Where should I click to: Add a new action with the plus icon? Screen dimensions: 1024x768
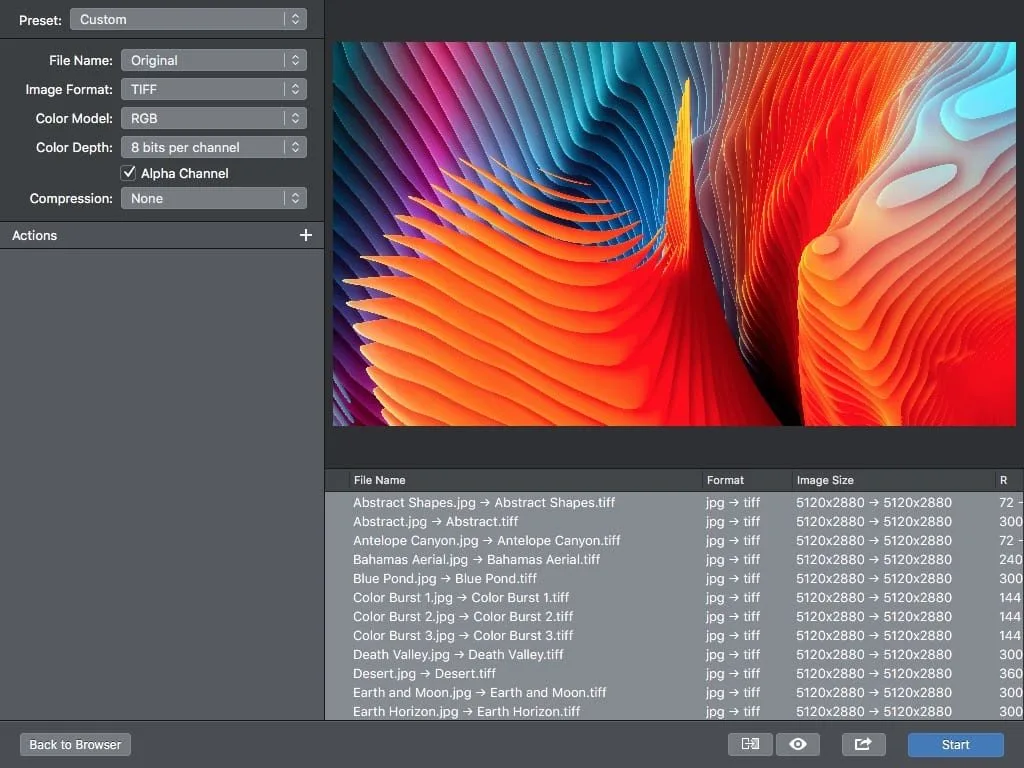(x=306, y=235)
